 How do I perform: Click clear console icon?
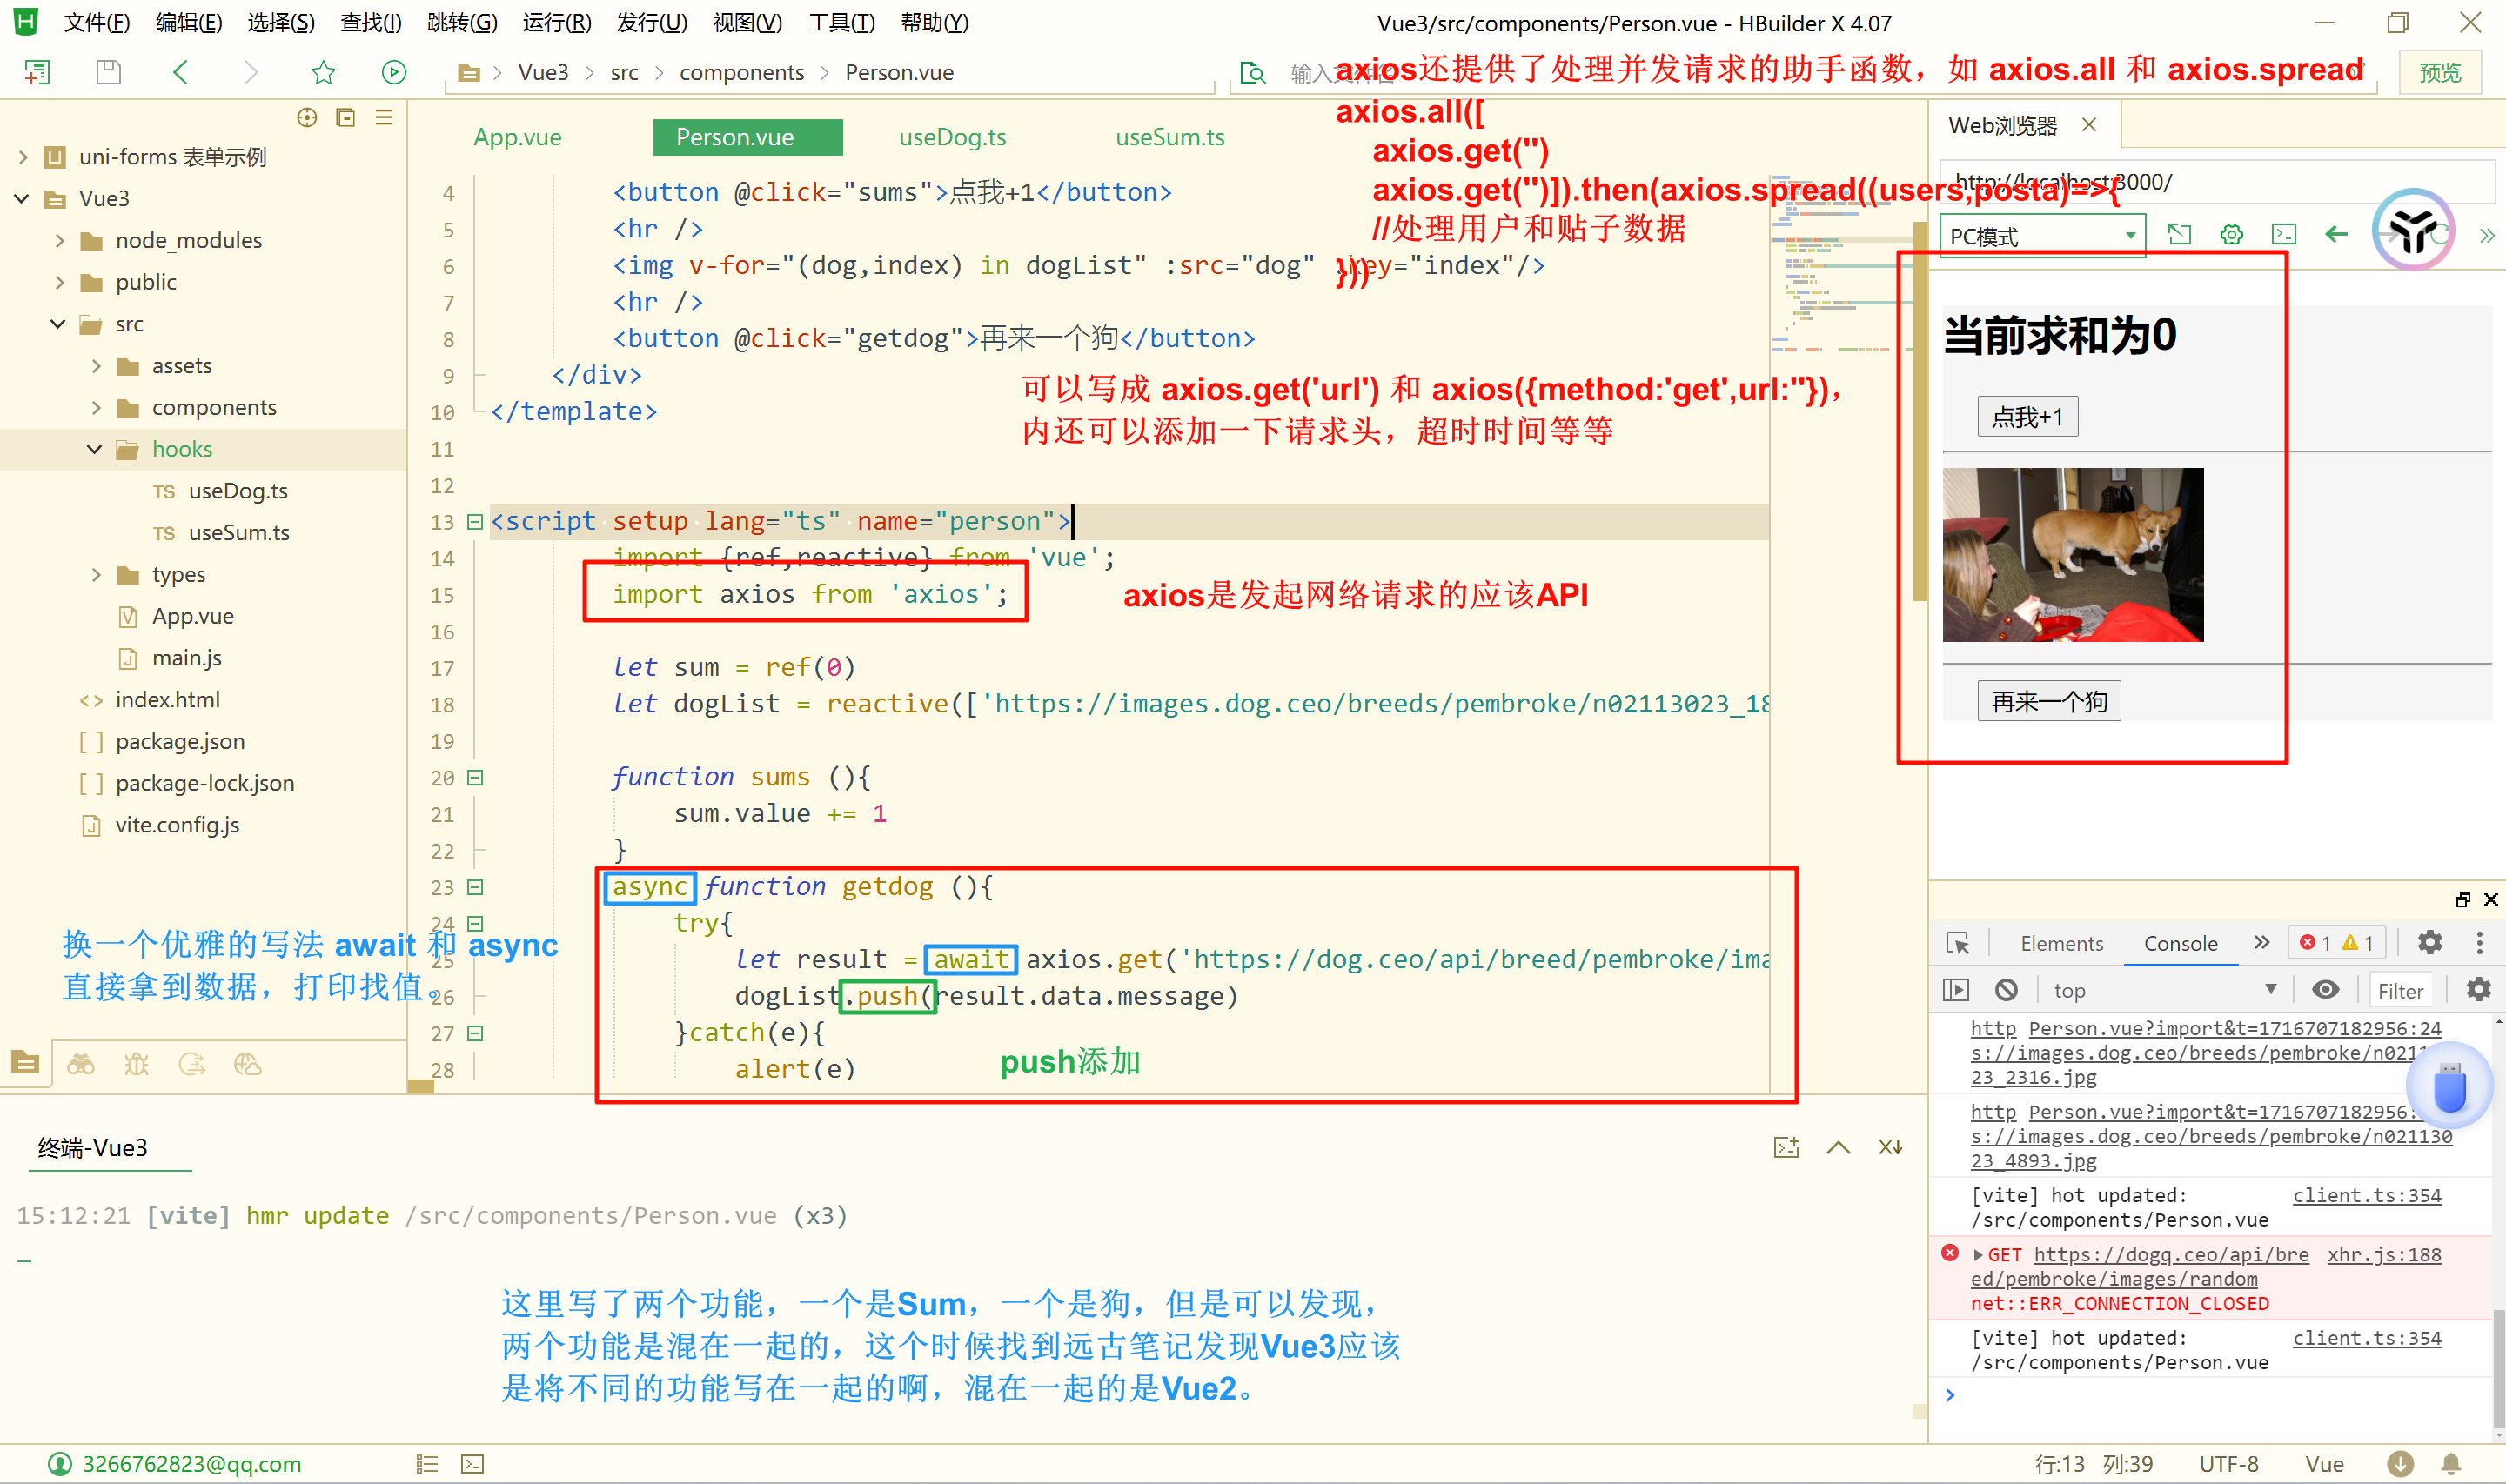(2006, 990)
